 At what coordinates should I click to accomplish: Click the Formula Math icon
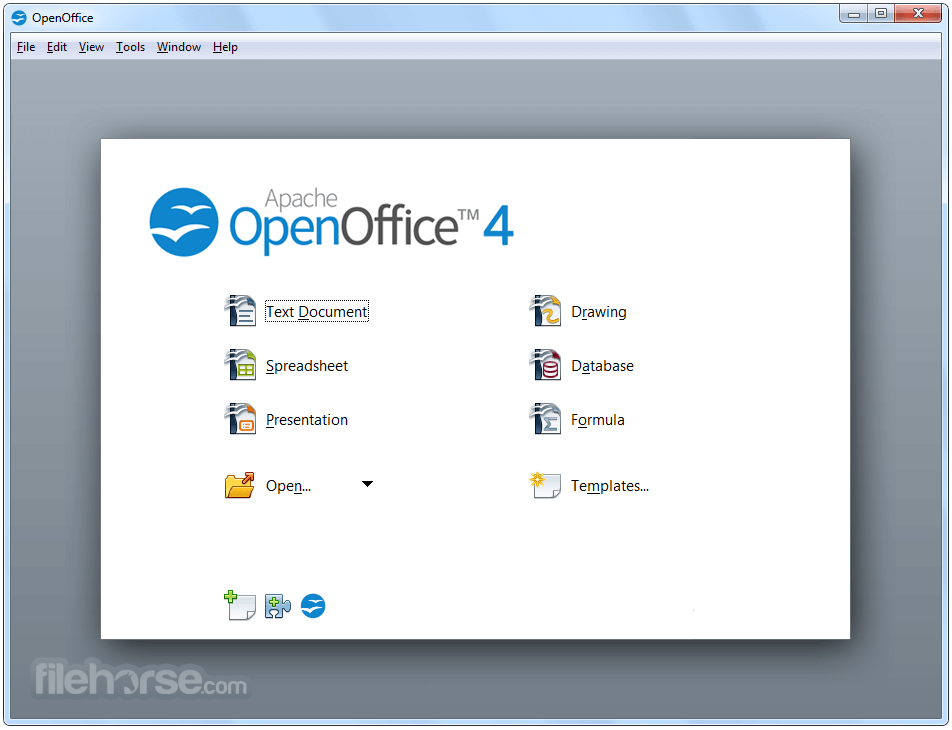click(545, 419)
